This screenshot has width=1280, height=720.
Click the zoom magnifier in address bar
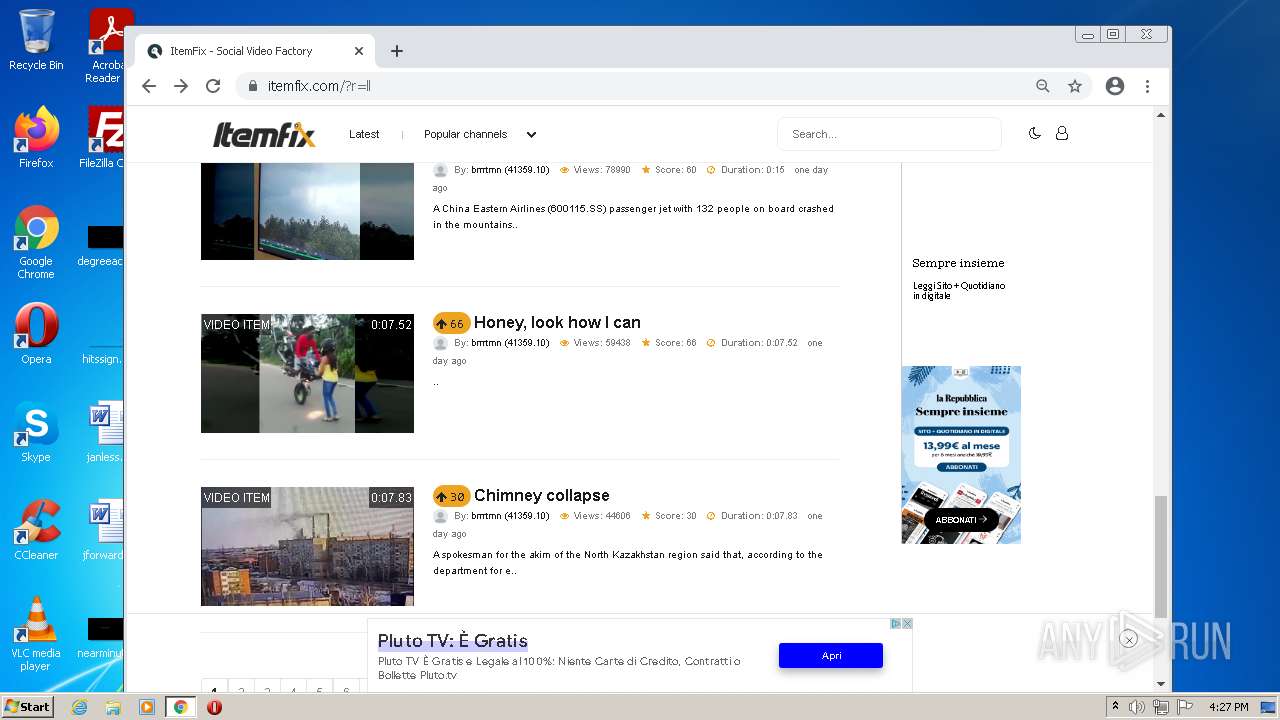click(1043, 86)
